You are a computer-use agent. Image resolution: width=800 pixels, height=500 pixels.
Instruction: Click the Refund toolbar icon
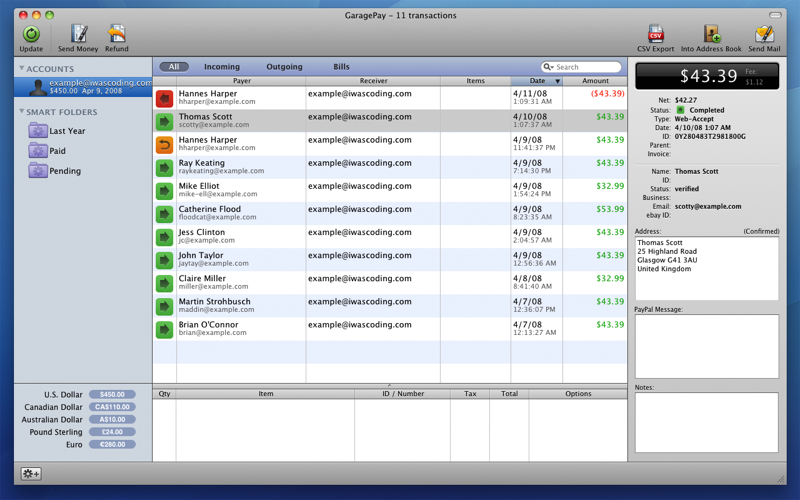117,35
